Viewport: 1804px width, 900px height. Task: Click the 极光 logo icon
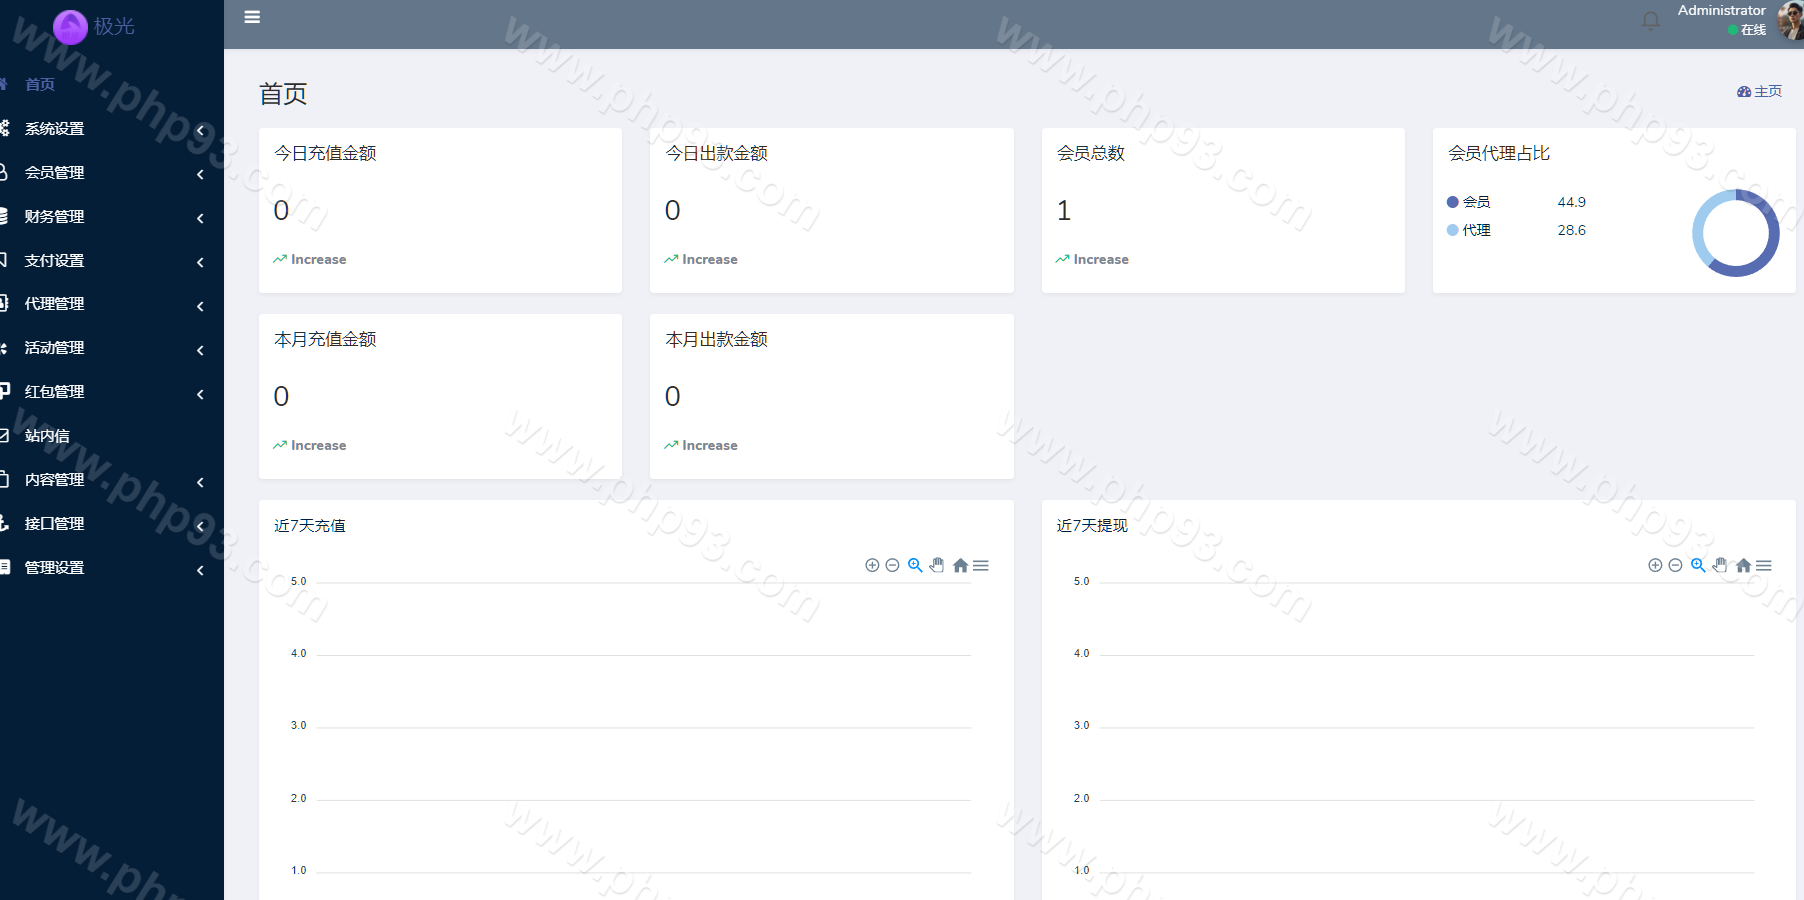pyautogui.click(x=70, y=27)
